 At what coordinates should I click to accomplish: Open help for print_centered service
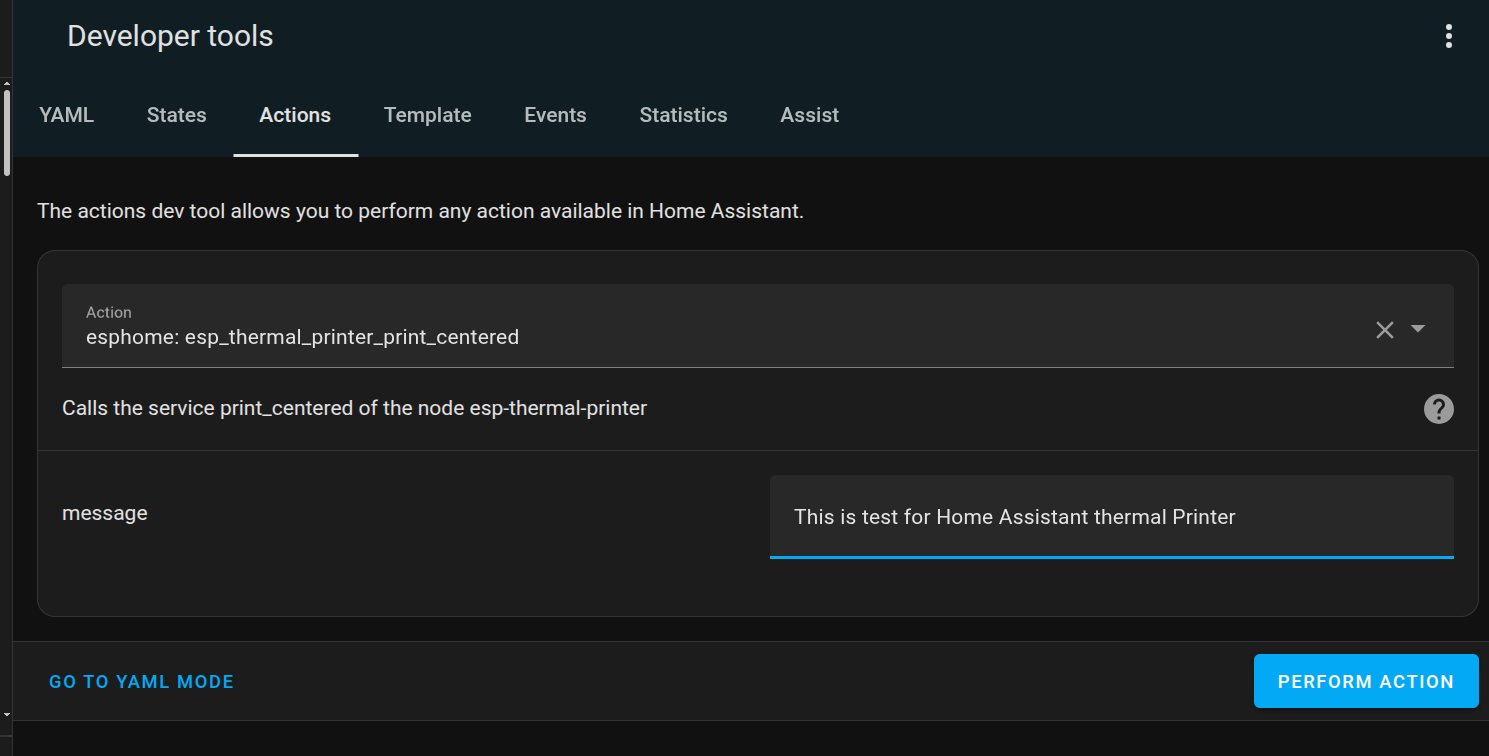point(1438,409)
